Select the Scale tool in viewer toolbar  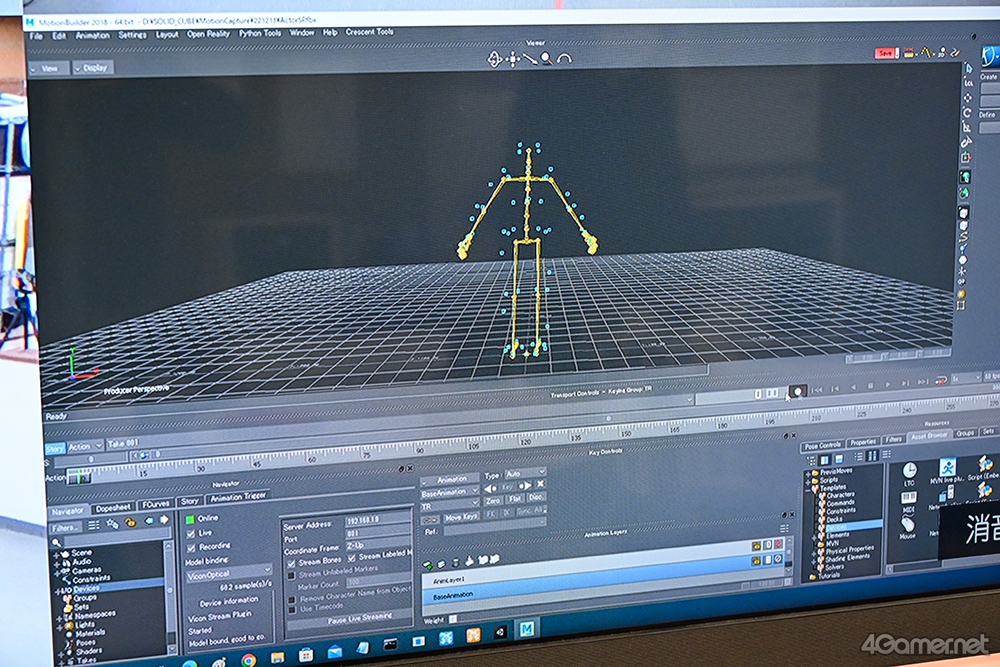pos(967,128)
